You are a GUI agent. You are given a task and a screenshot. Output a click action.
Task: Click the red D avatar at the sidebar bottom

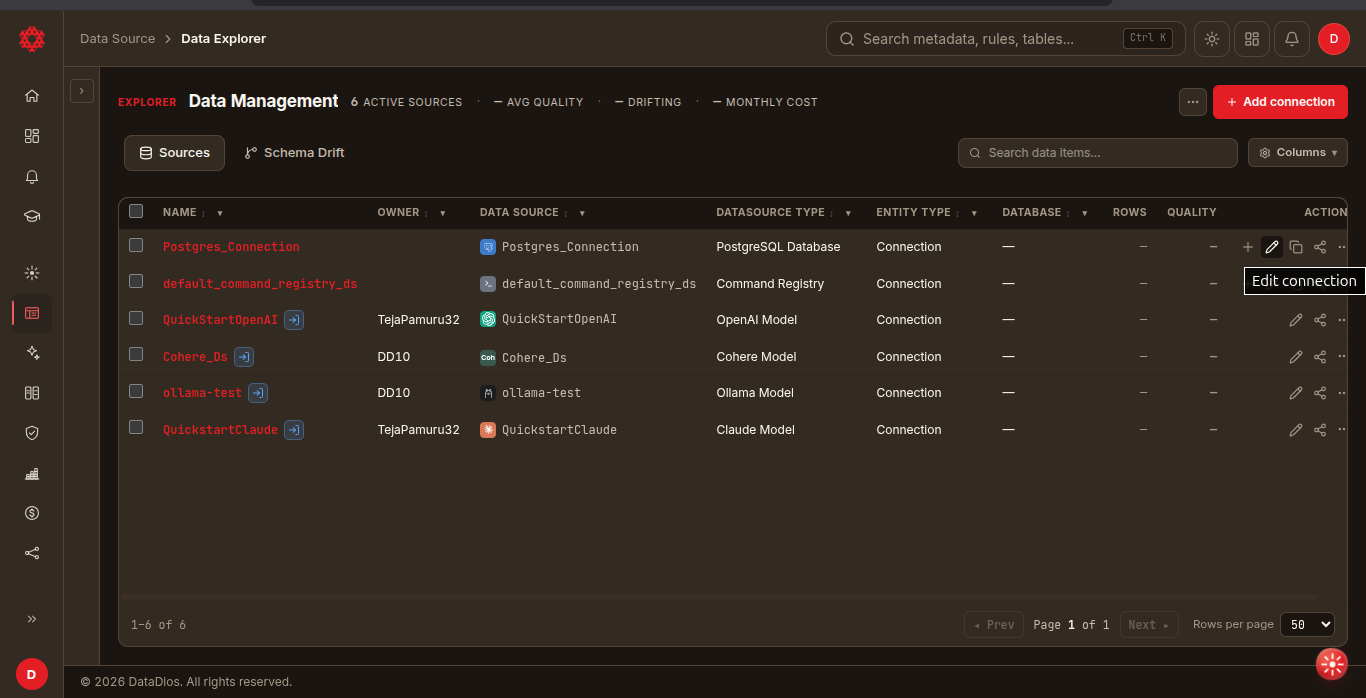click(32, 675)
